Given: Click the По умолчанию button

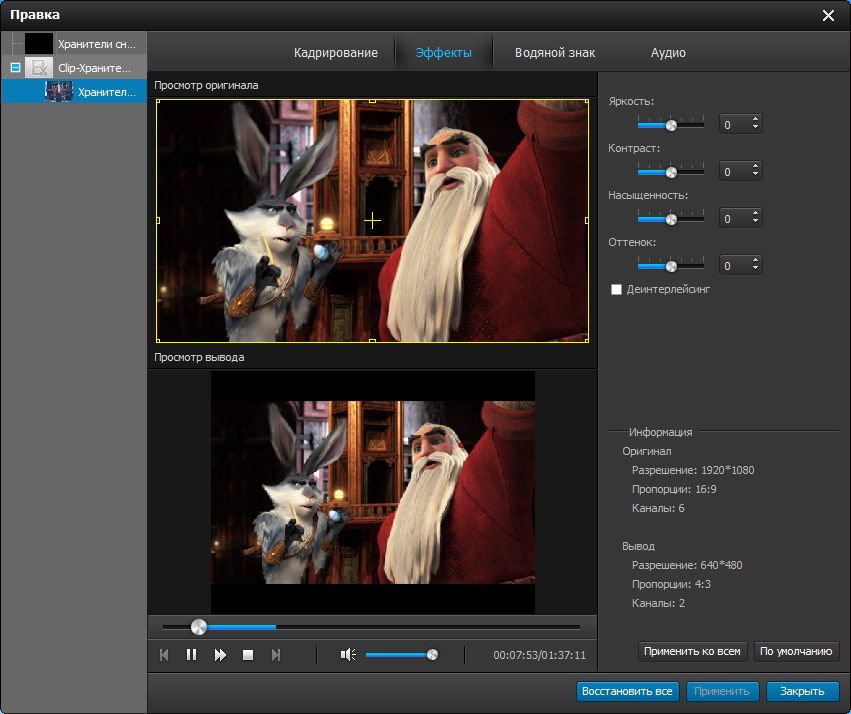Looking at the screenshot, I should tap(796, 651).
